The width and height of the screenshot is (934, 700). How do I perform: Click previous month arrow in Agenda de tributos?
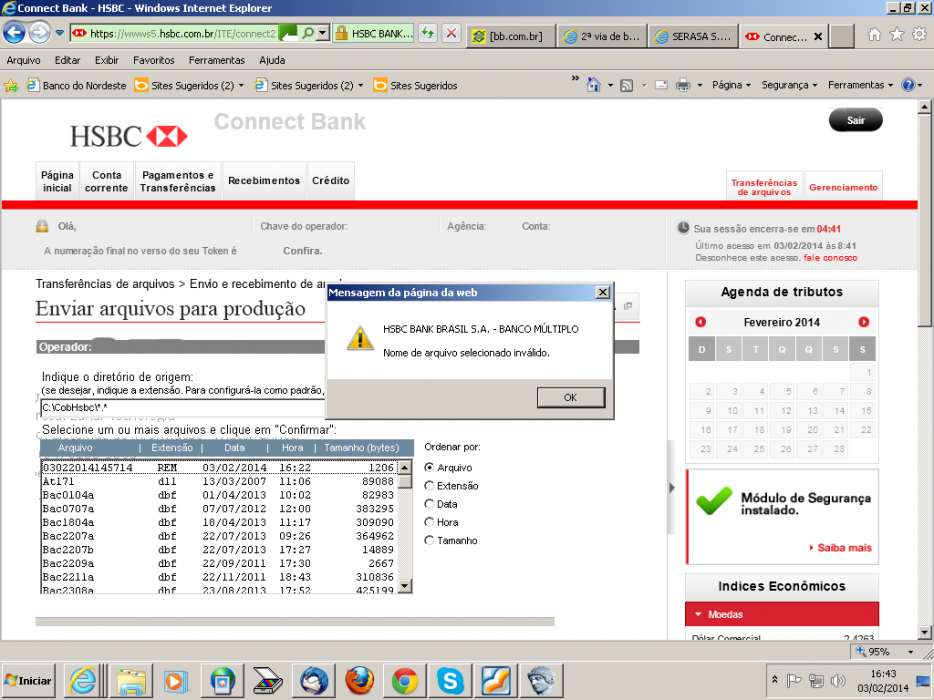[700, 322]
